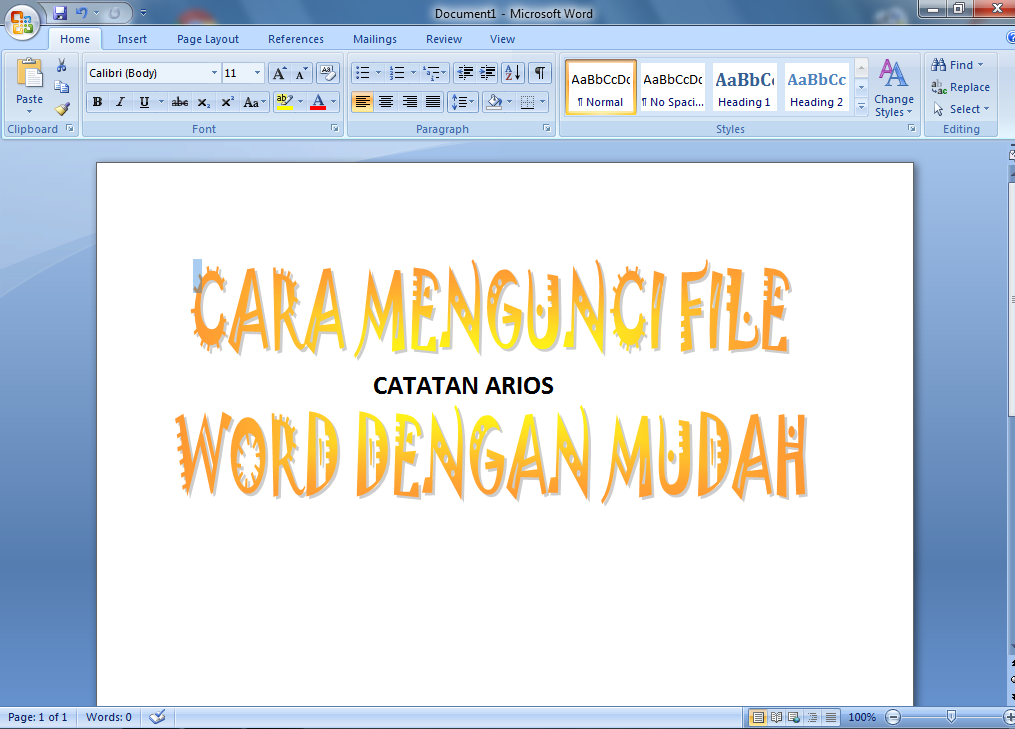Switch to Full Screen Reading view
The image size is (1015, 729).
tap(776, 717)
